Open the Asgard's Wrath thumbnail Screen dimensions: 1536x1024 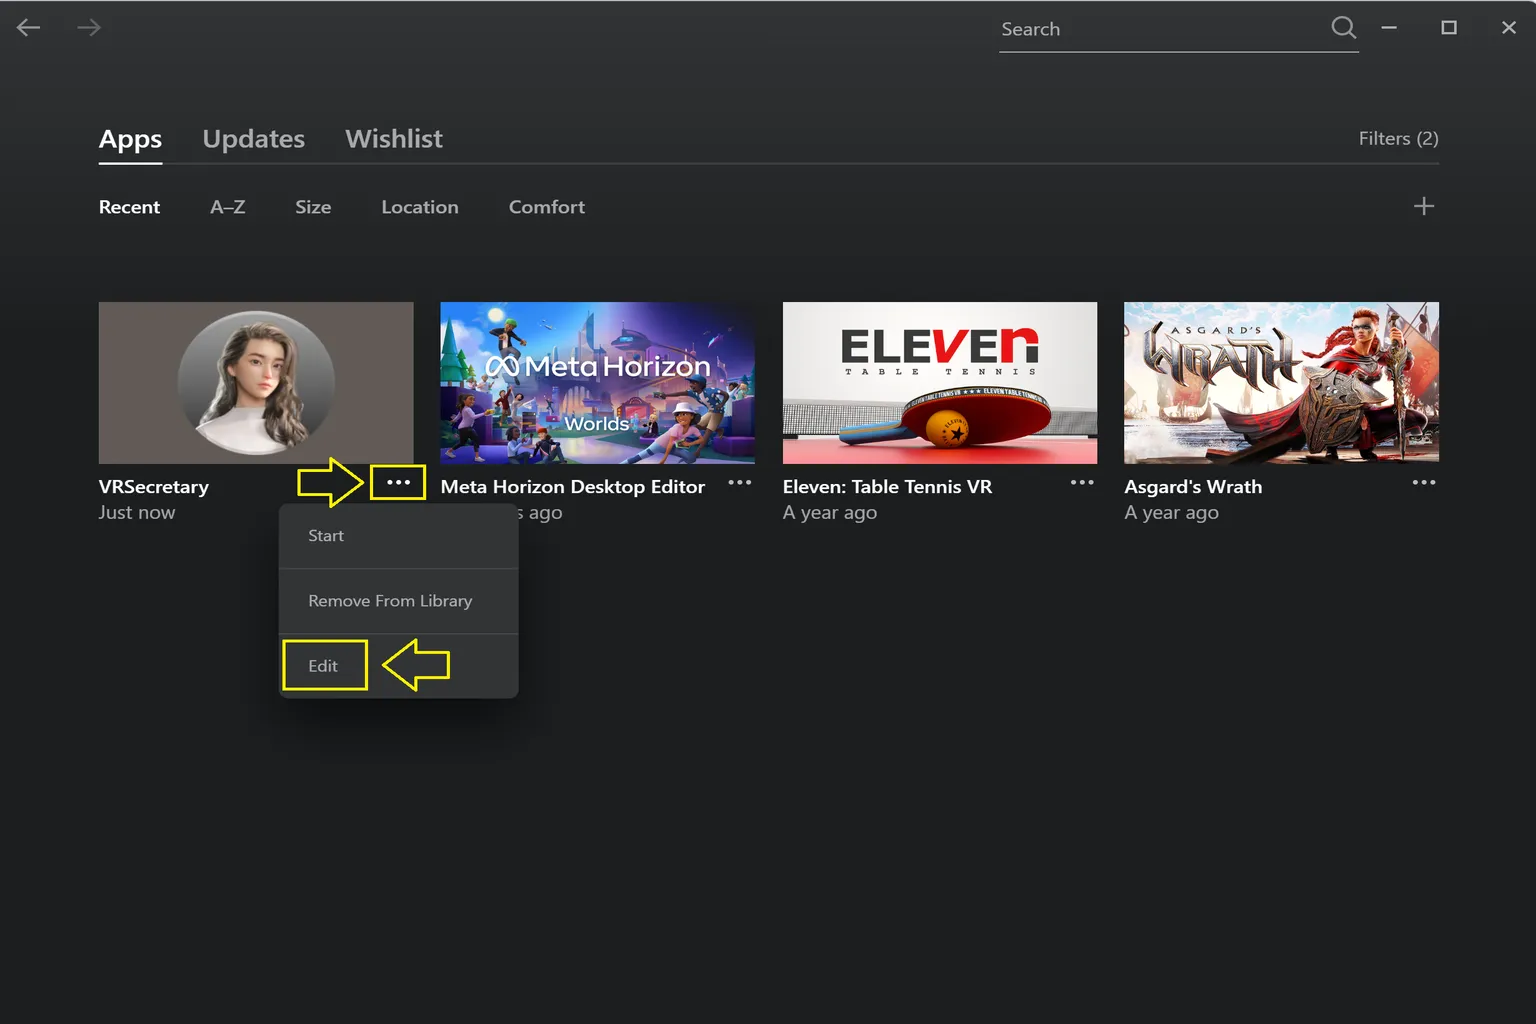(x=1282, y=383)
